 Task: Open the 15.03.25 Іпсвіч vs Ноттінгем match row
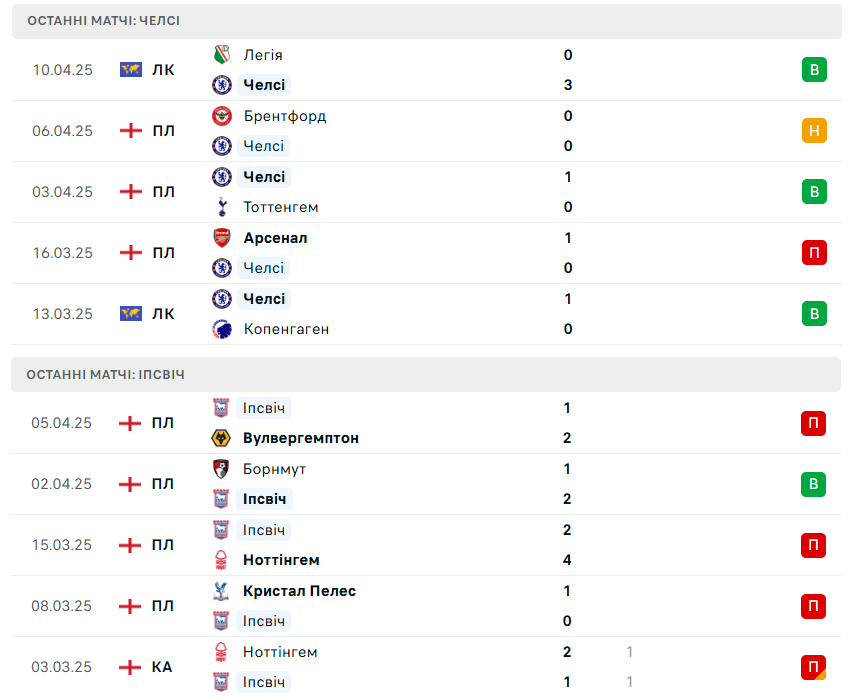click(426, 545)
